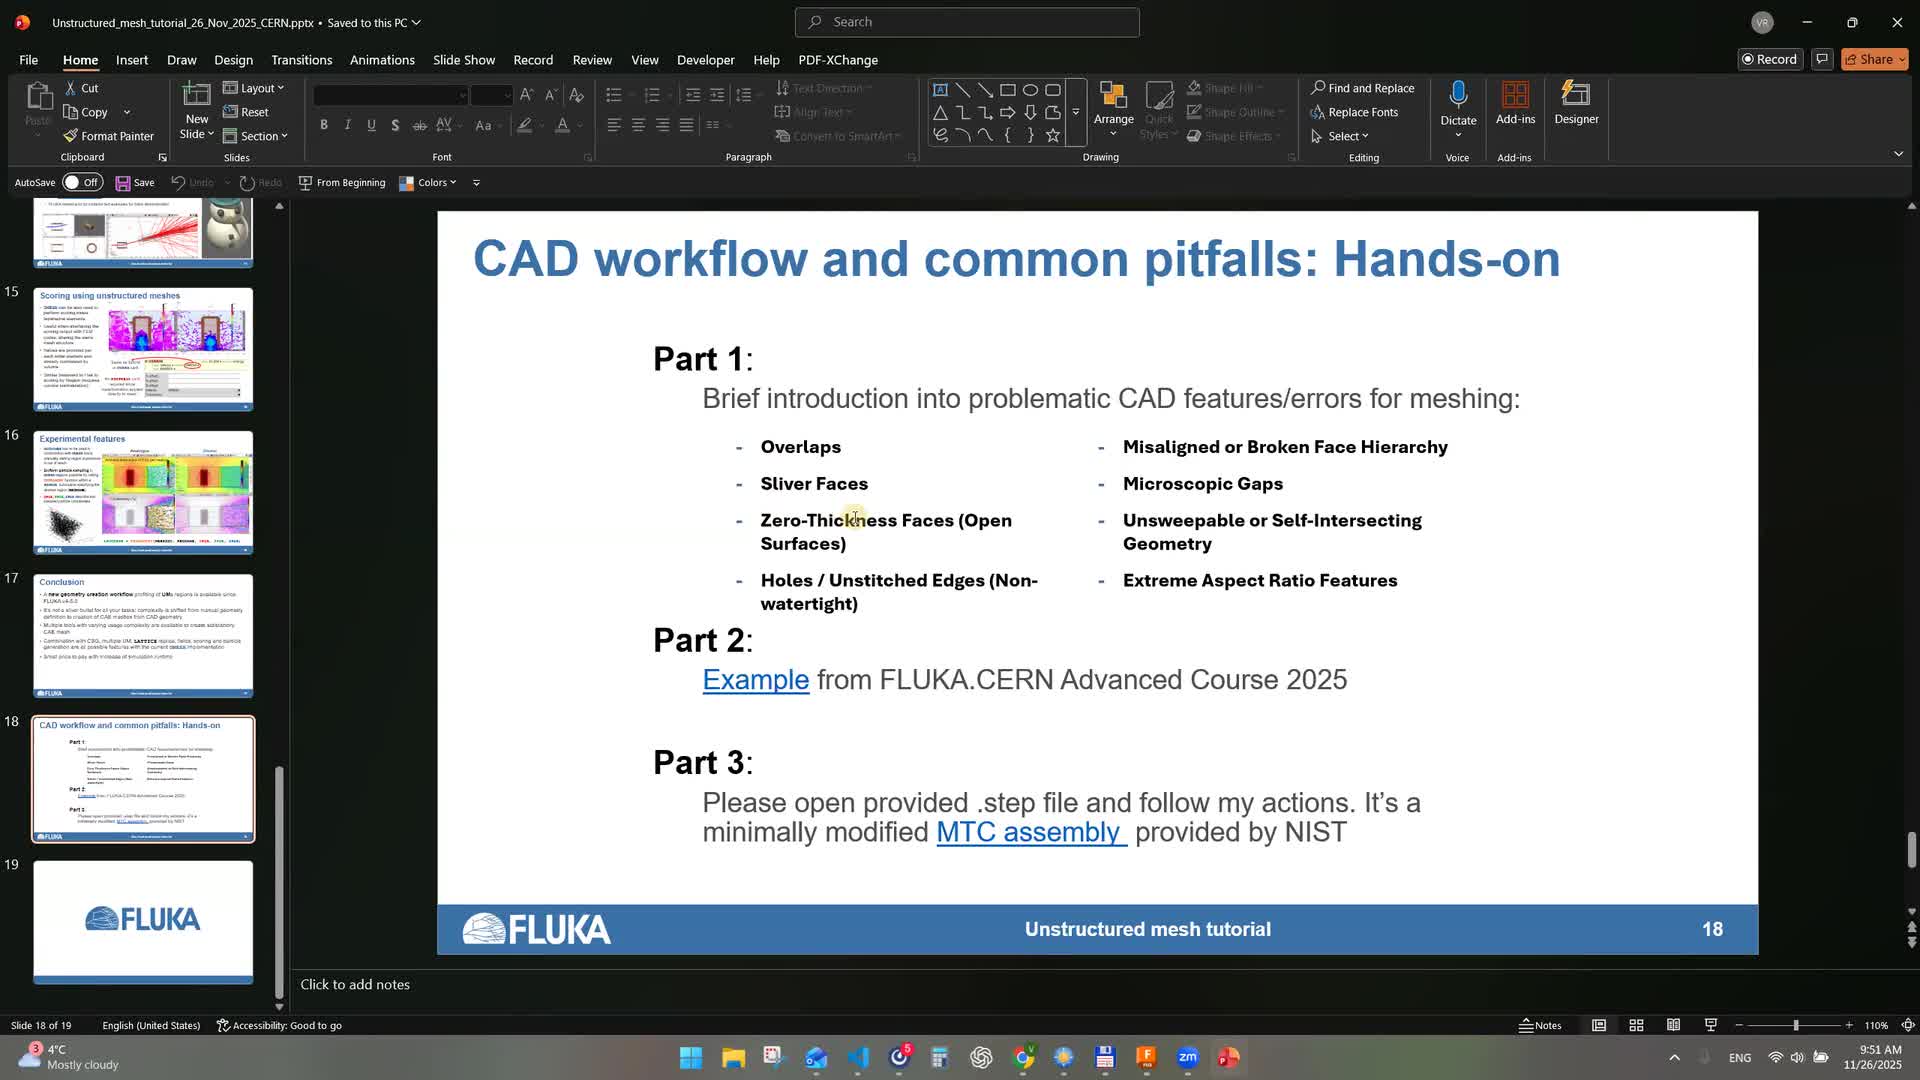Open the Insert ribbon tab
This screenshot has width=1920, height=1080.
pos(132,60)
